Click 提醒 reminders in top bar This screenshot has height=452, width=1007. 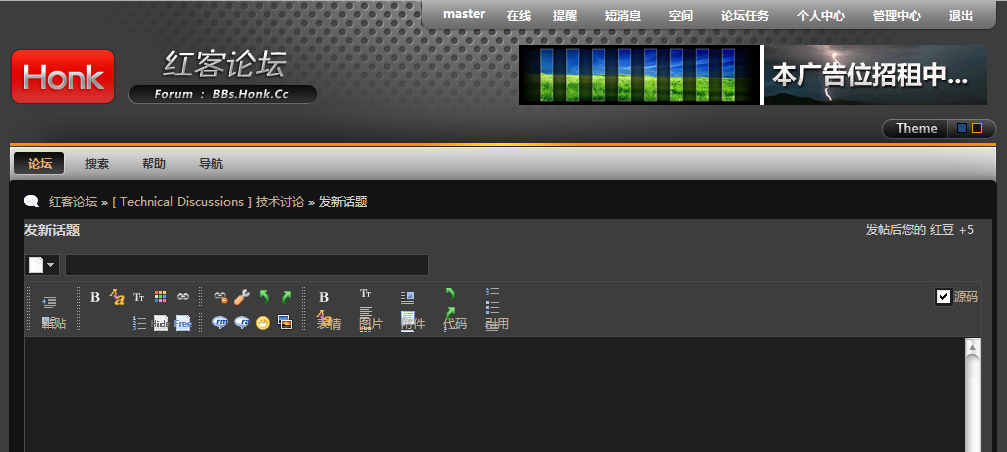tap(565, 16)
